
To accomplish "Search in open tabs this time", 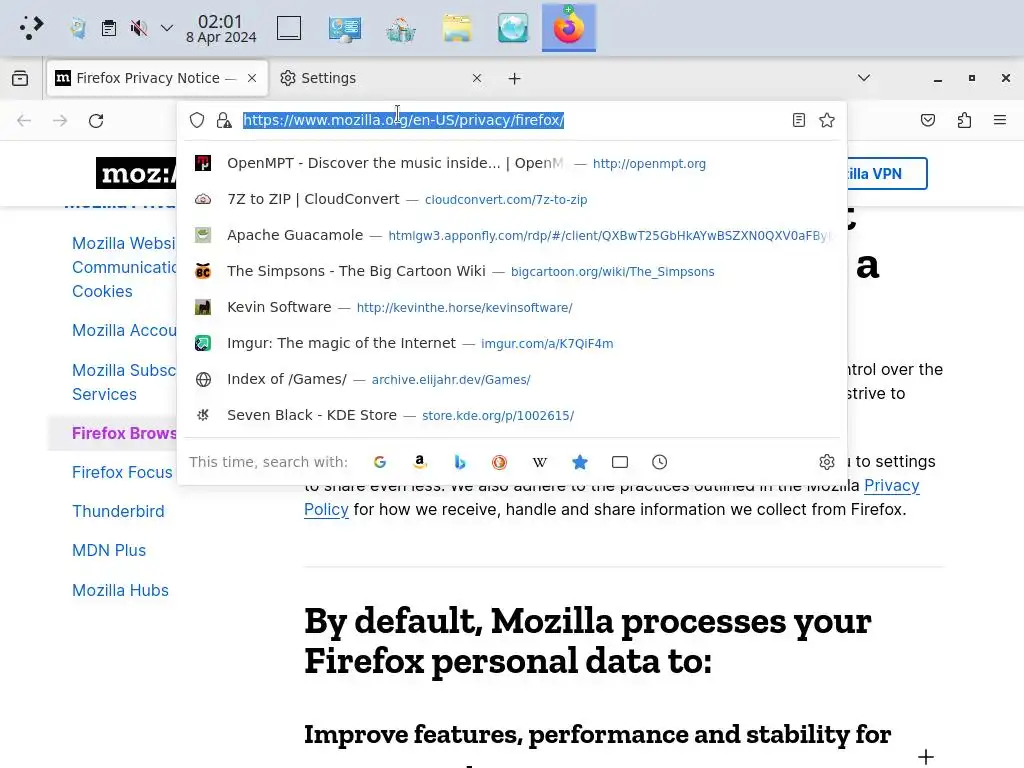I will pos(620,462).
